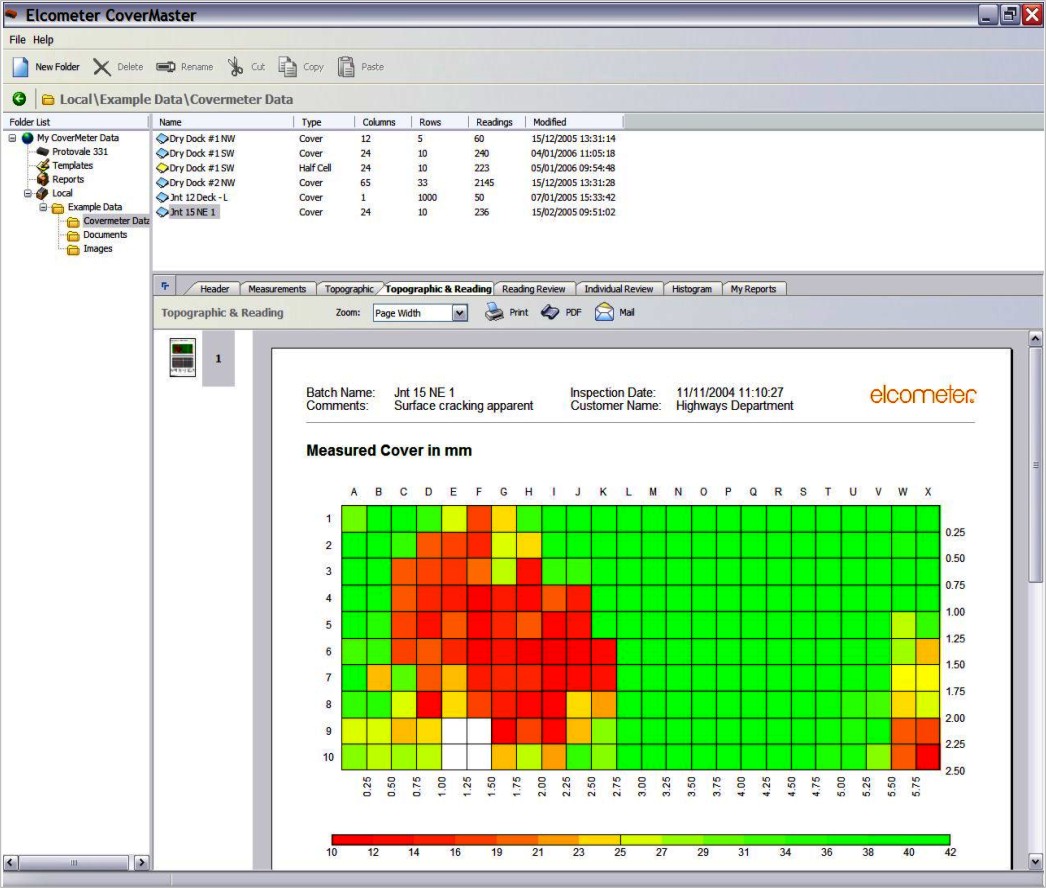Click the Documents folder icon

point(73,236)
